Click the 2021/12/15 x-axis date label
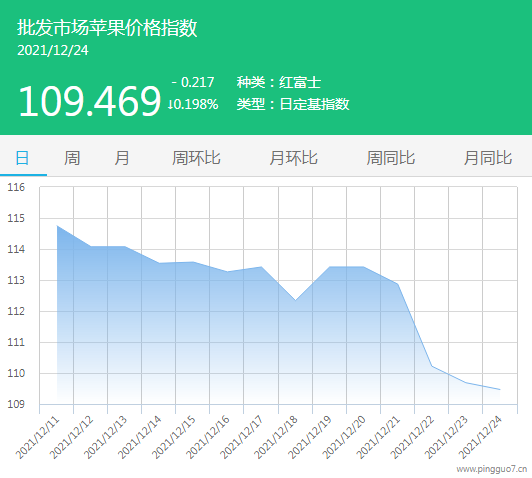This screenshot has width=532, height=478. click(174, 437)
